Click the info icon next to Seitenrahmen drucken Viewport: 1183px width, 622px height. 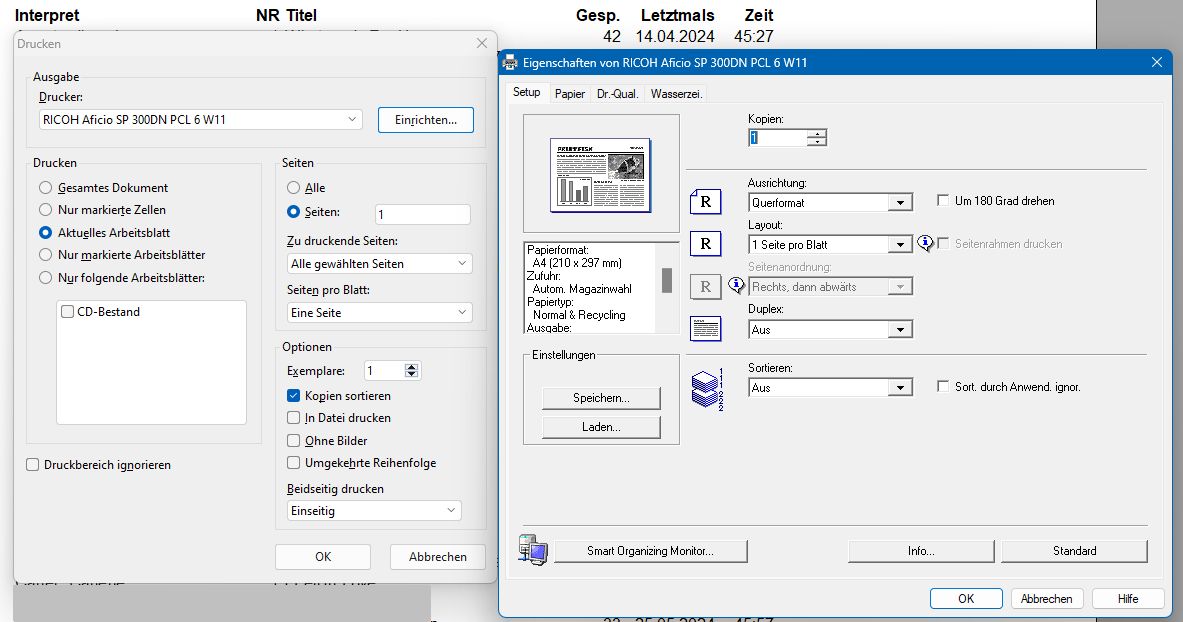(x=925, y=243)
